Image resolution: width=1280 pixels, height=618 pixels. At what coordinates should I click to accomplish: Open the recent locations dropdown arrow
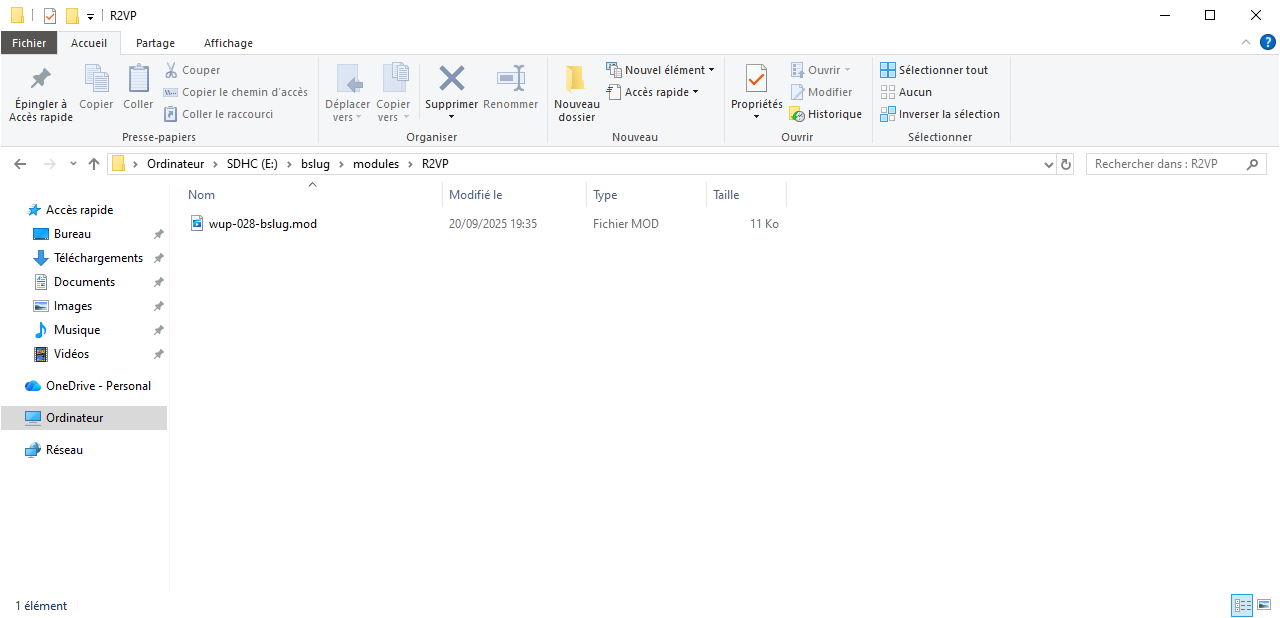[73, 164]
